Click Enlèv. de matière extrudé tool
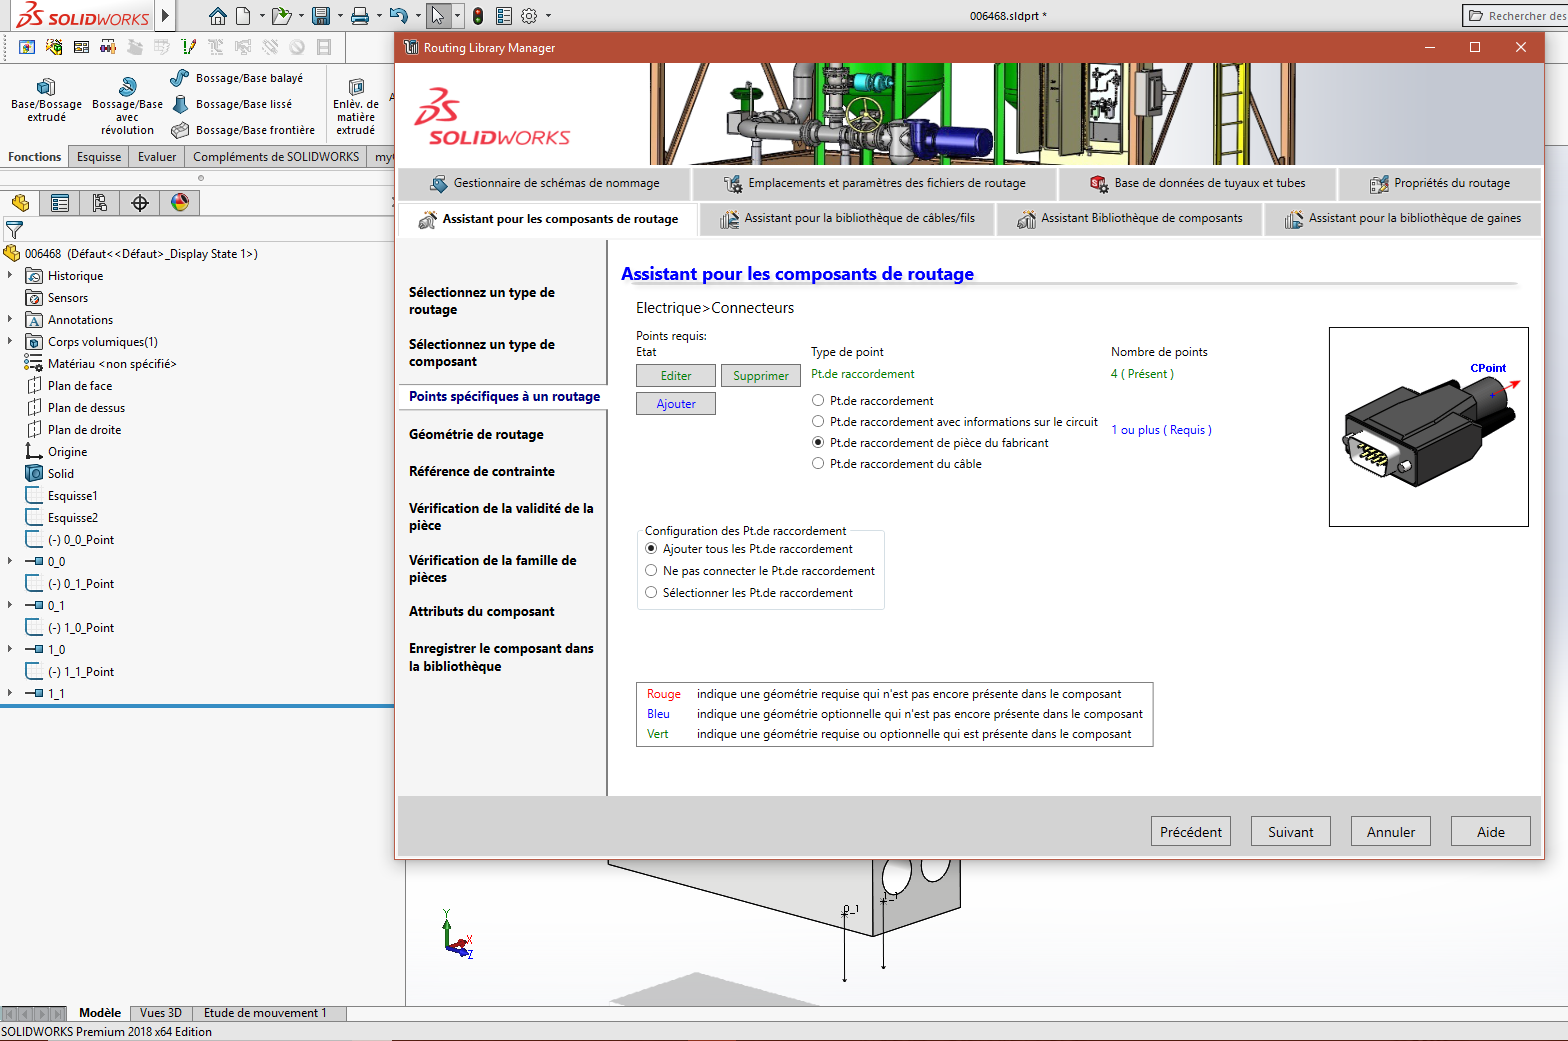This screenshot has height=1041, width=1568. (356, 106)
